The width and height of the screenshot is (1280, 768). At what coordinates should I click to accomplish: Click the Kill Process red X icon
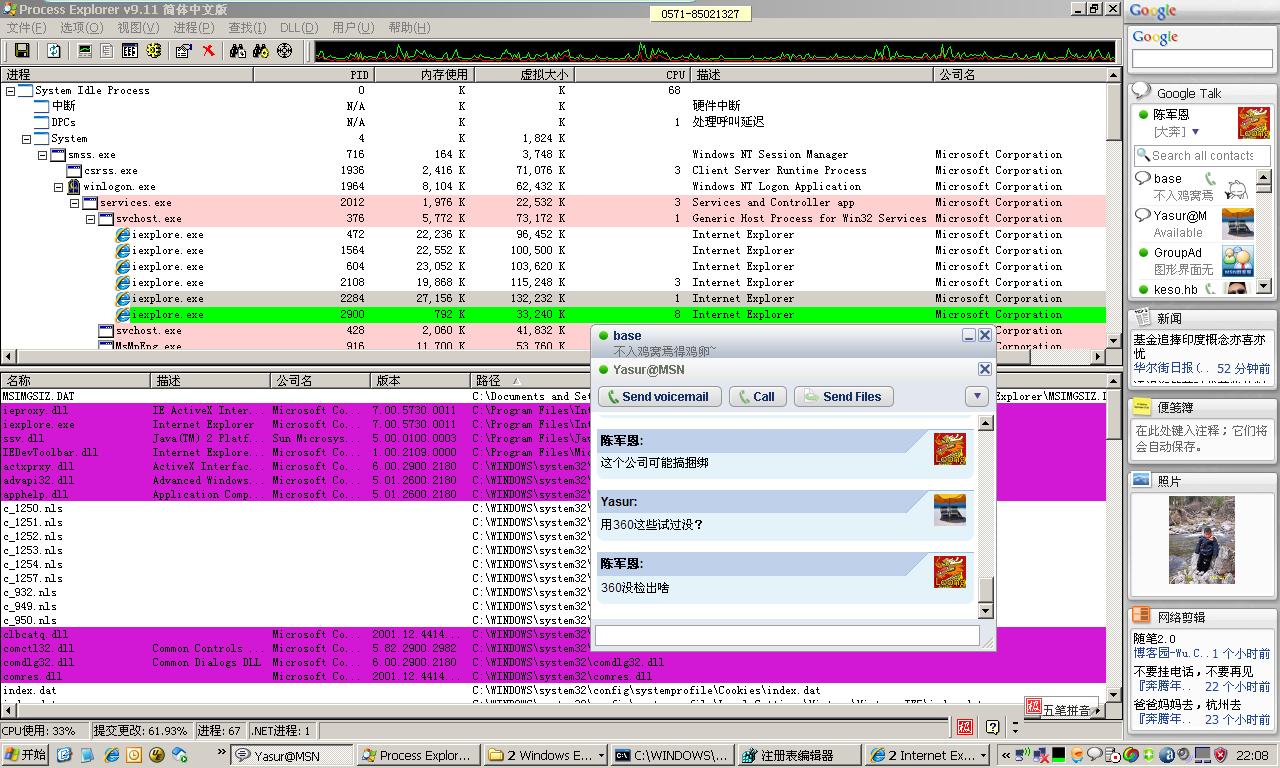click(208, 51)
